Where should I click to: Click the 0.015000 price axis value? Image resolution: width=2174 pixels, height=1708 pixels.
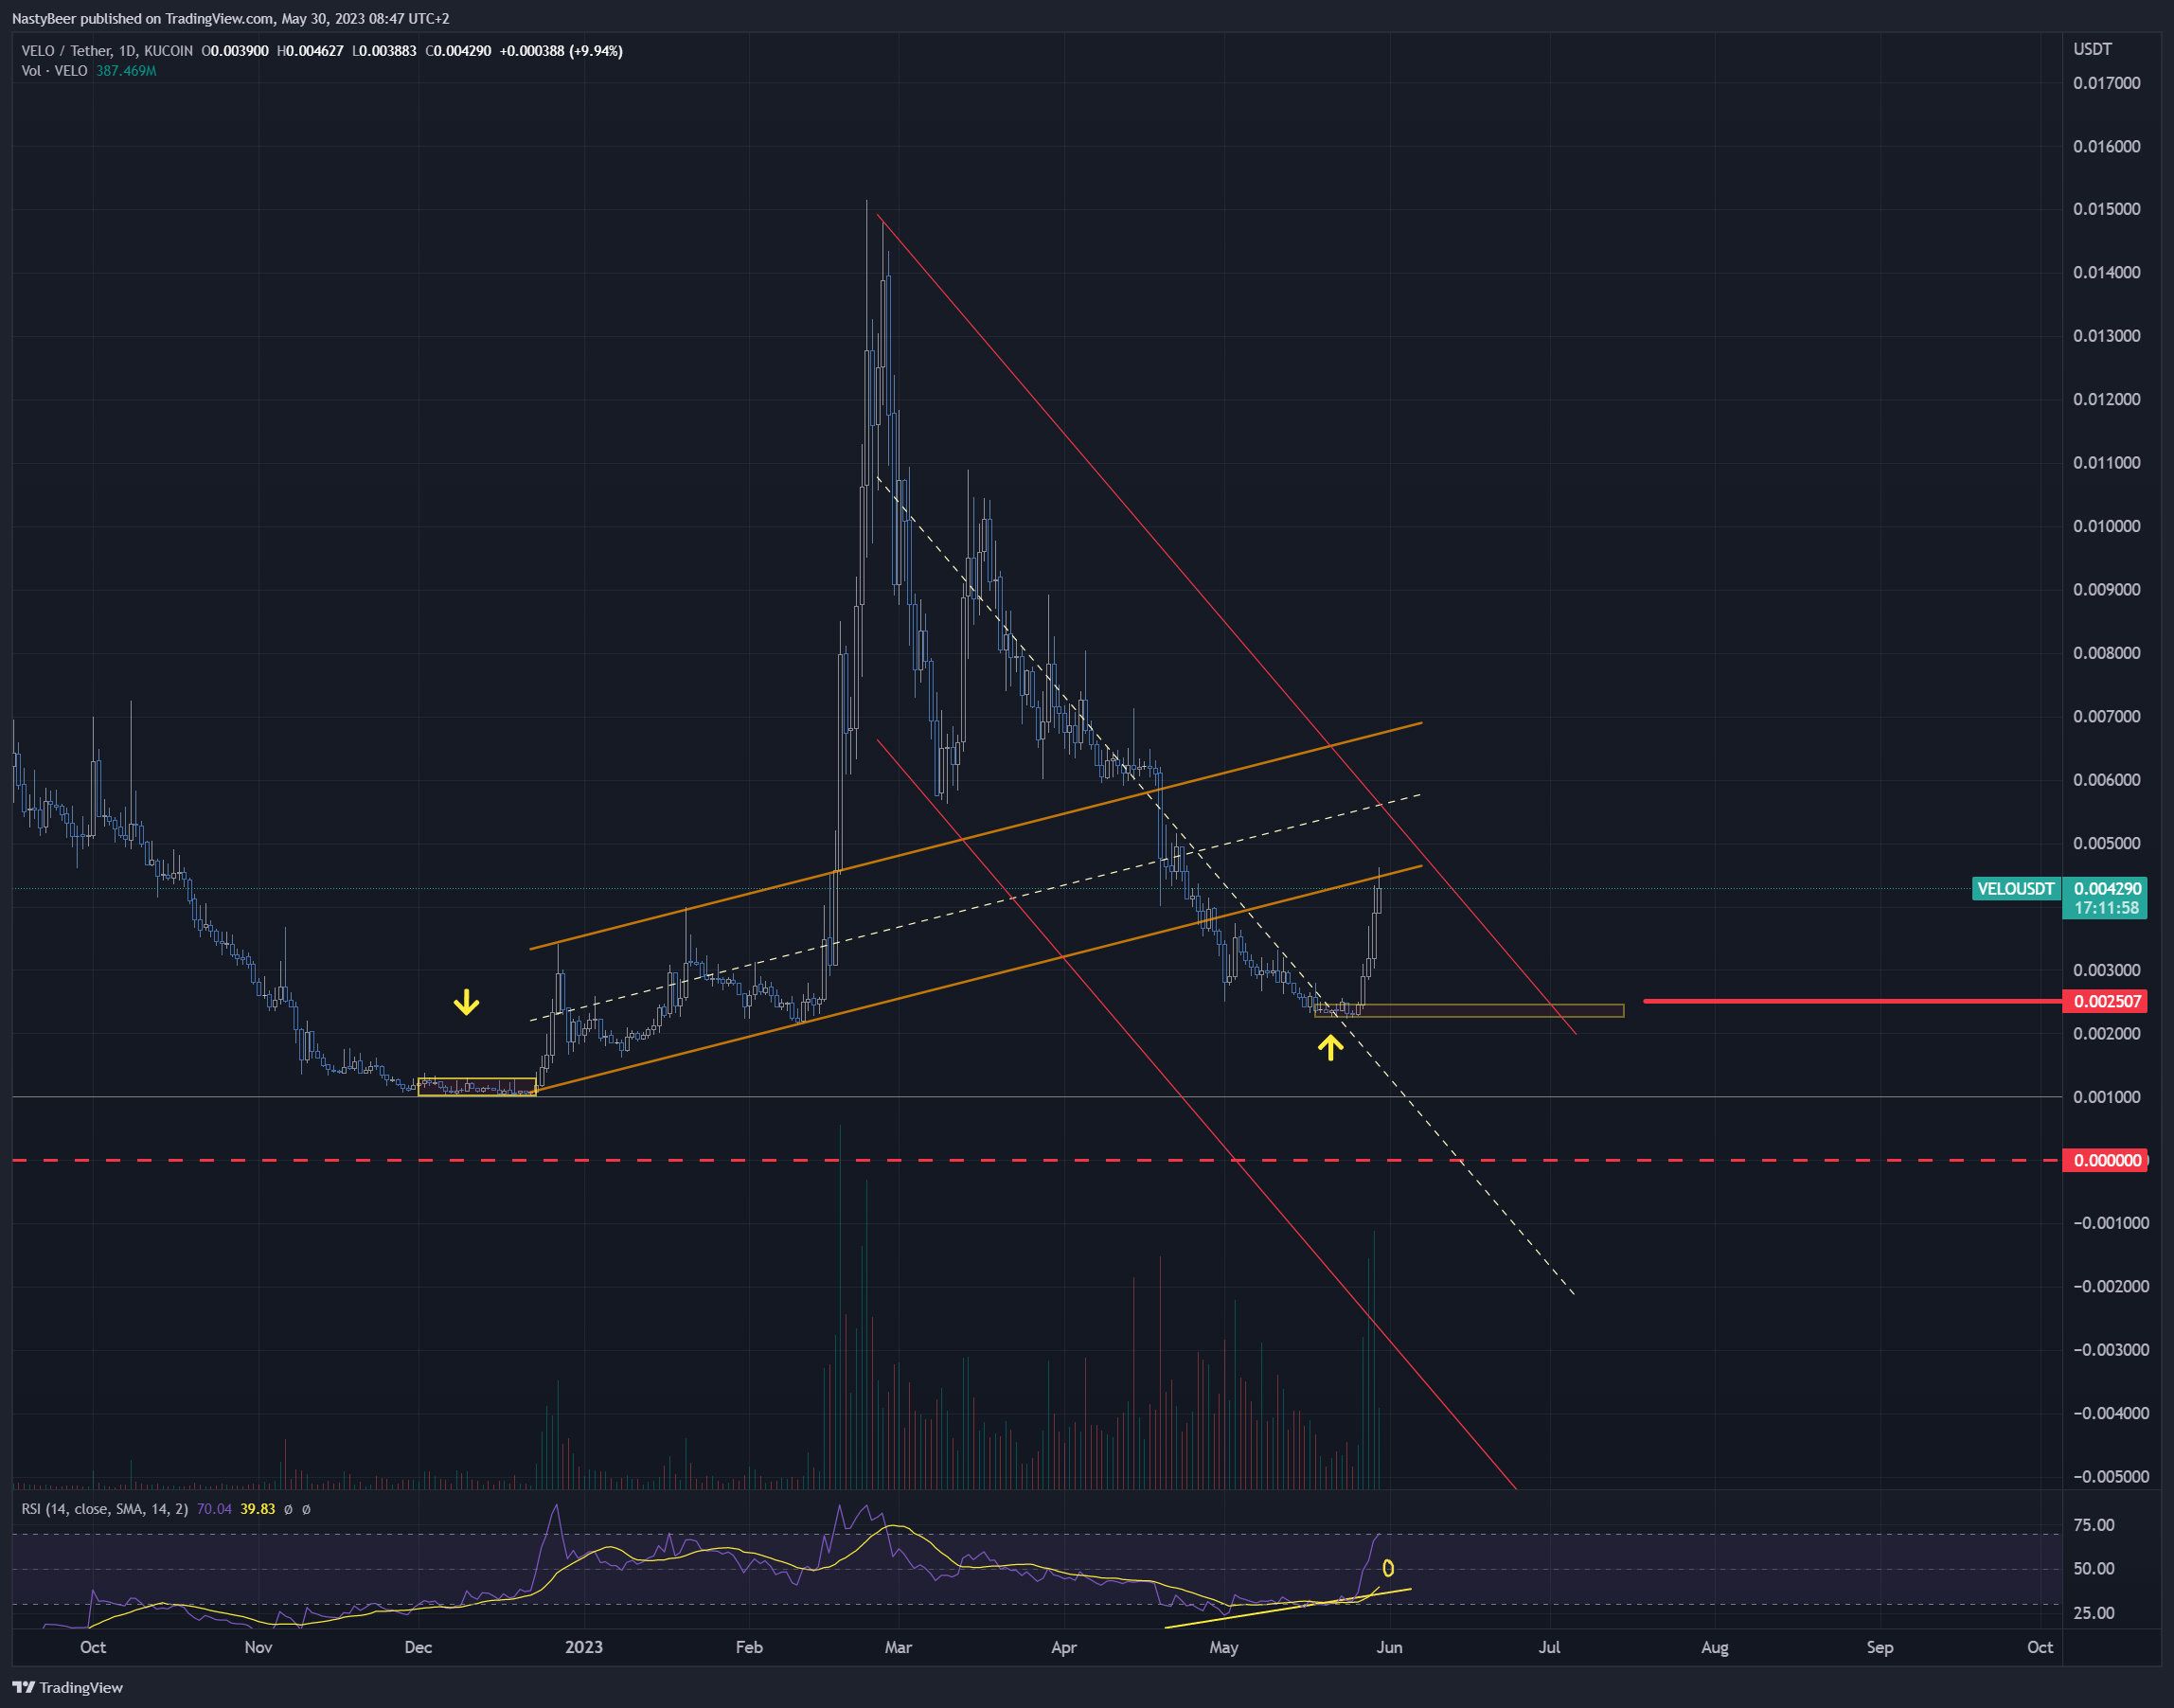2106,209
